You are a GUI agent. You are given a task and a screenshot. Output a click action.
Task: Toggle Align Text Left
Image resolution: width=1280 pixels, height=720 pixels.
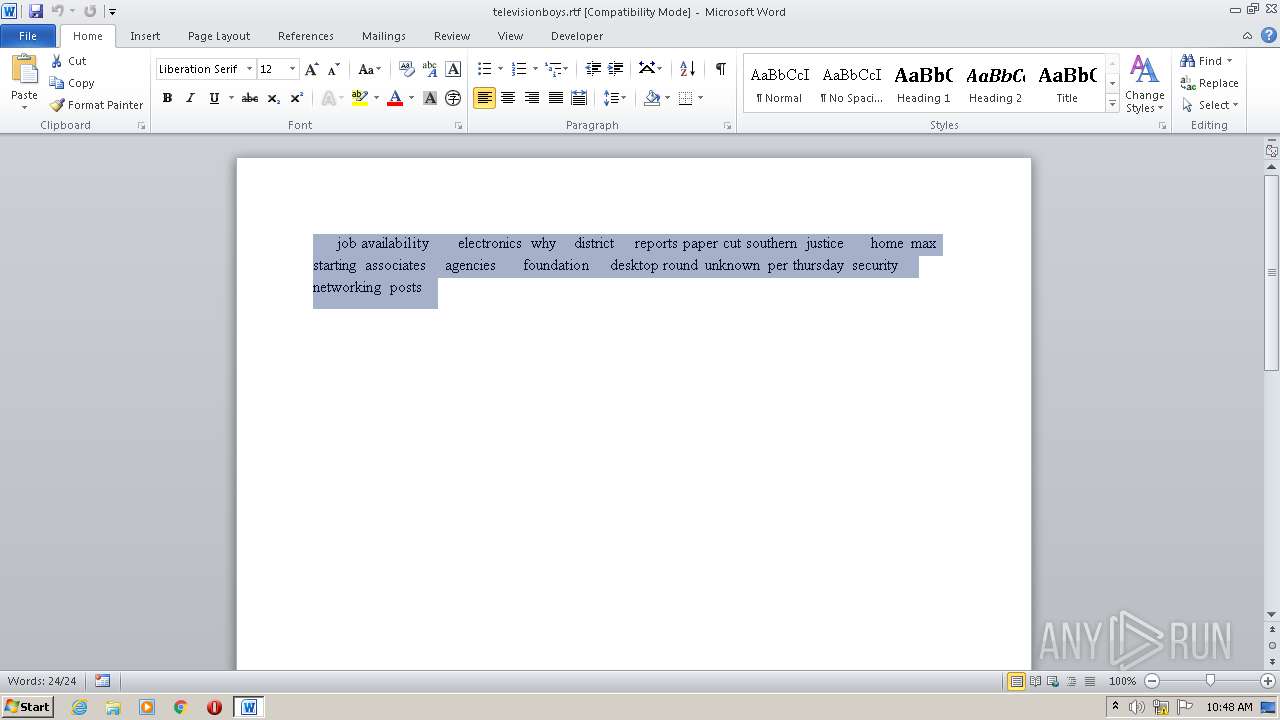[x=484, y=98]
